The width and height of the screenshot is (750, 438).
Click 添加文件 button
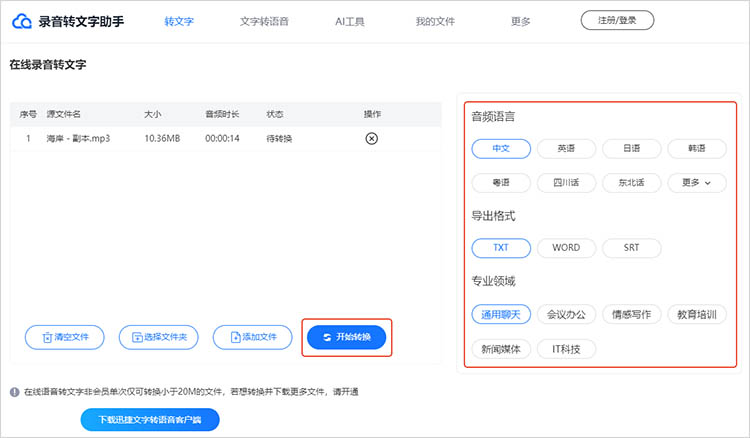[x=253, y=337]
